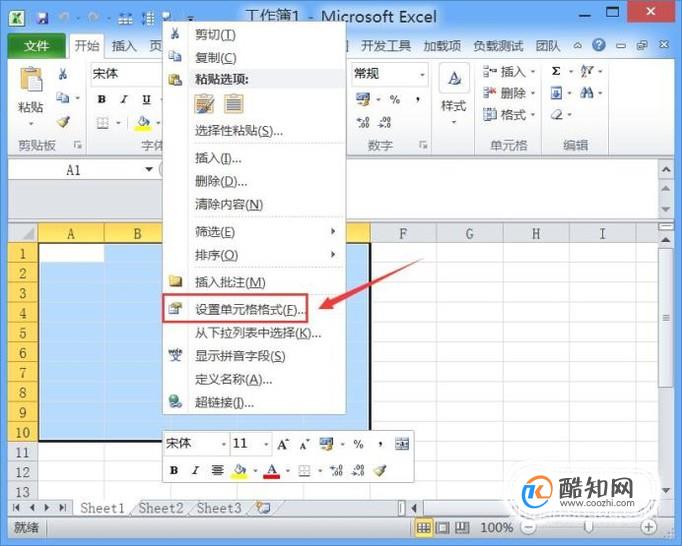Click the zoom in plus button
This screenshot has width=682, height=546.
[648, 527]
